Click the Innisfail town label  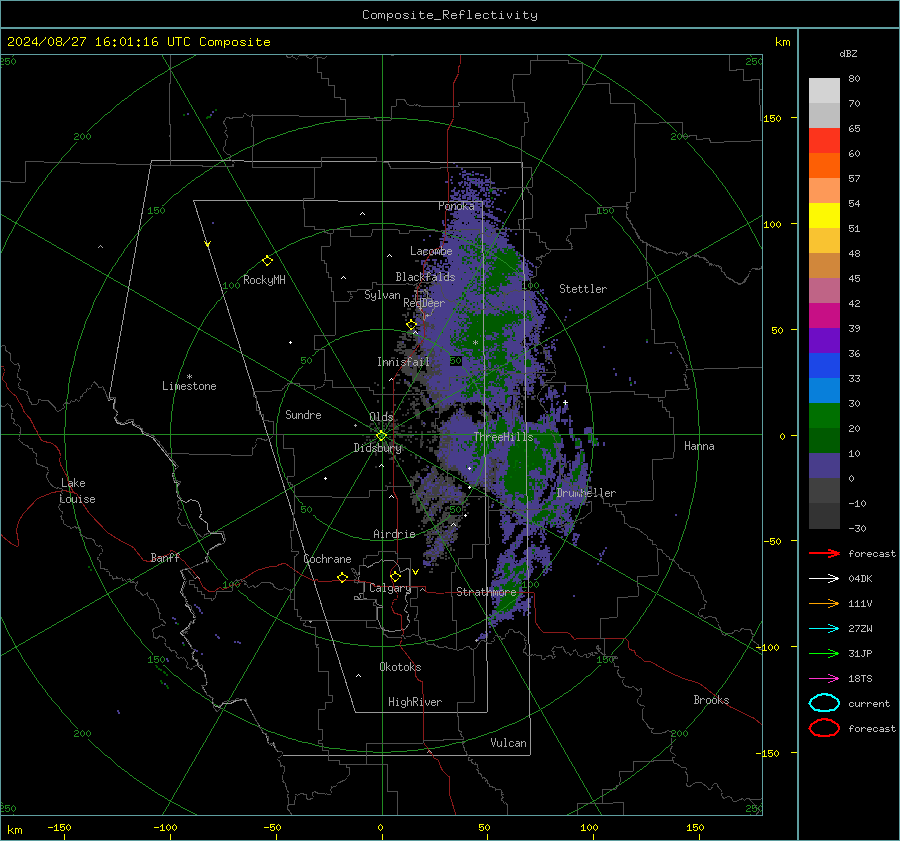403,362
